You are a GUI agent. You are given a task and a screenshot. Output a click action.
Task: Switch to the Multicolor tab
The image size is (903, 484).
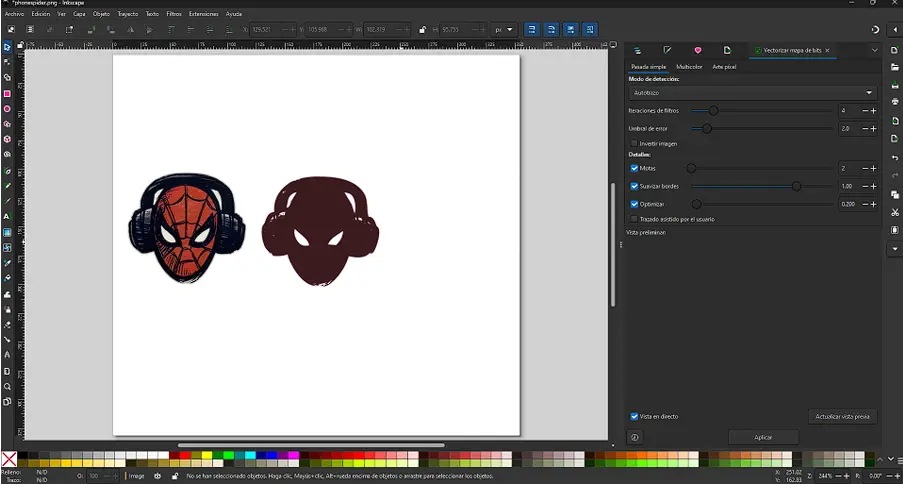point(689,67)
